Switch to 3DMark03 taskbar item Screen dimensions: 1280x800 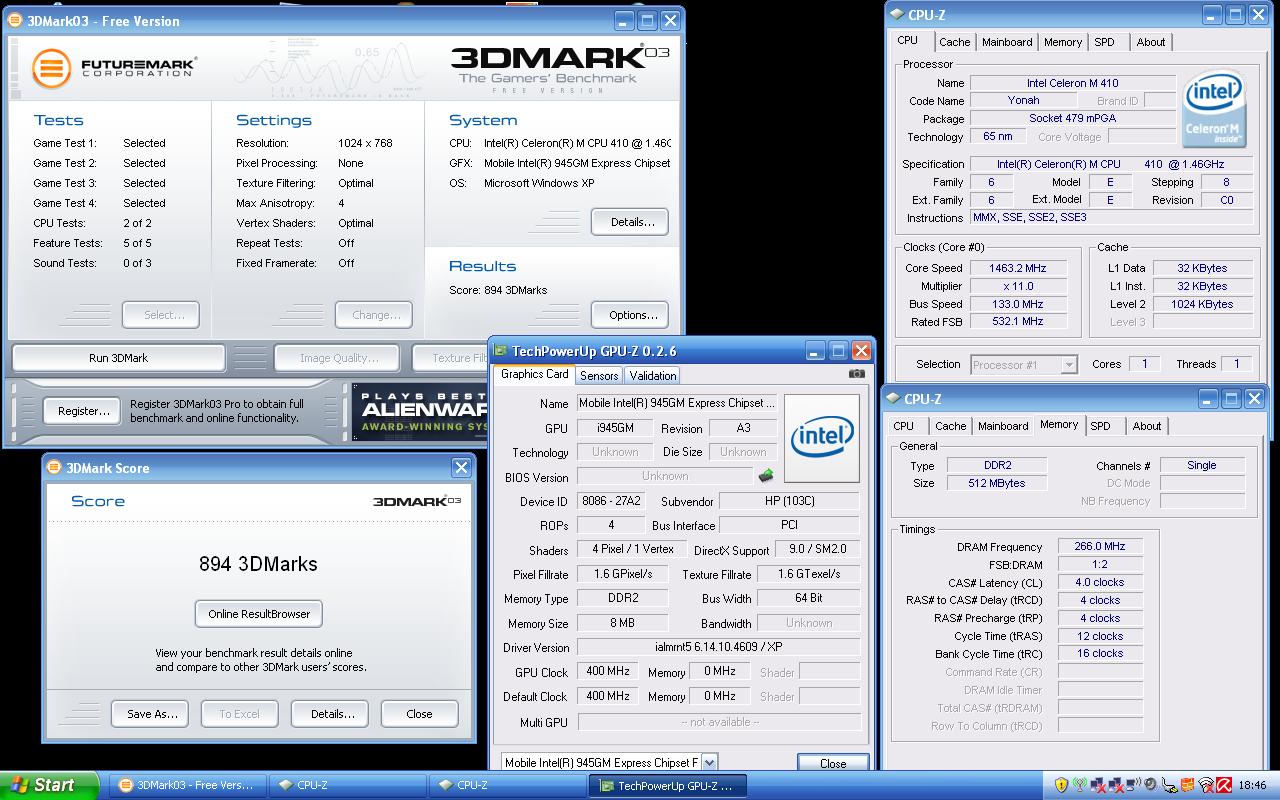click(188, 785)
